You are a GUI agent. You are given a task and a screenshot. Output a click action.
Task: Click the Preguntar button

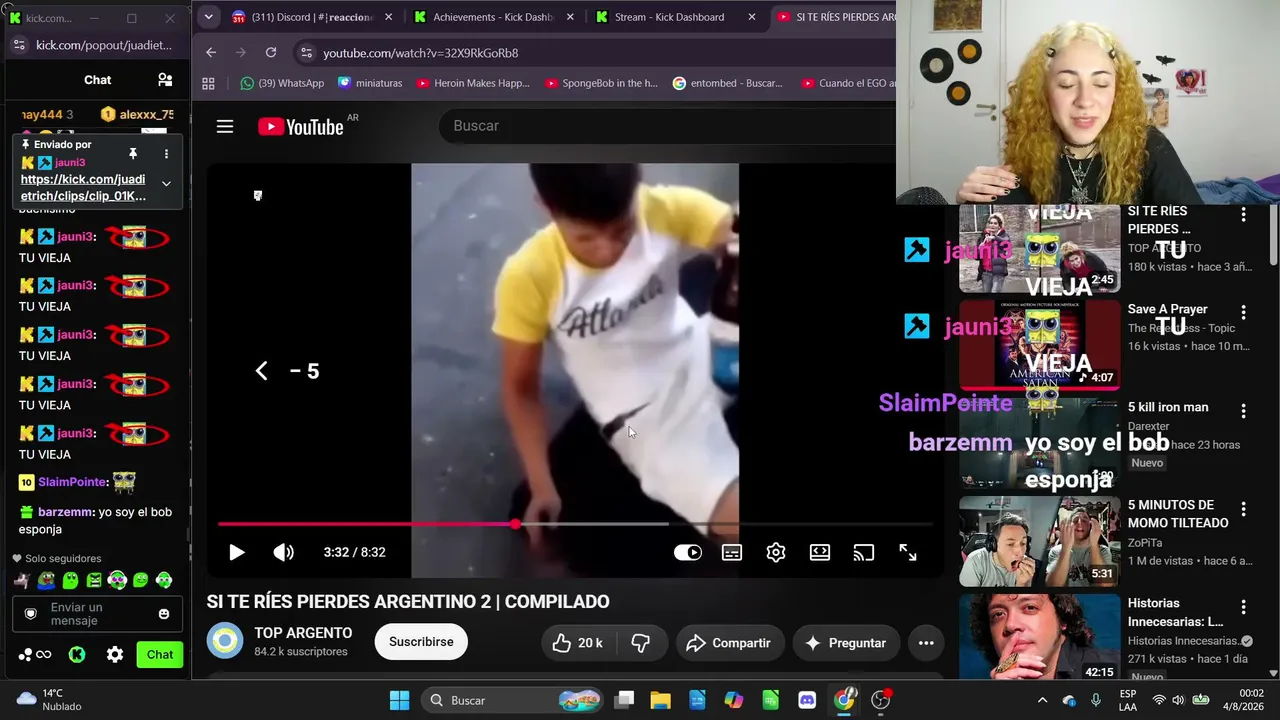pos(846,643)
